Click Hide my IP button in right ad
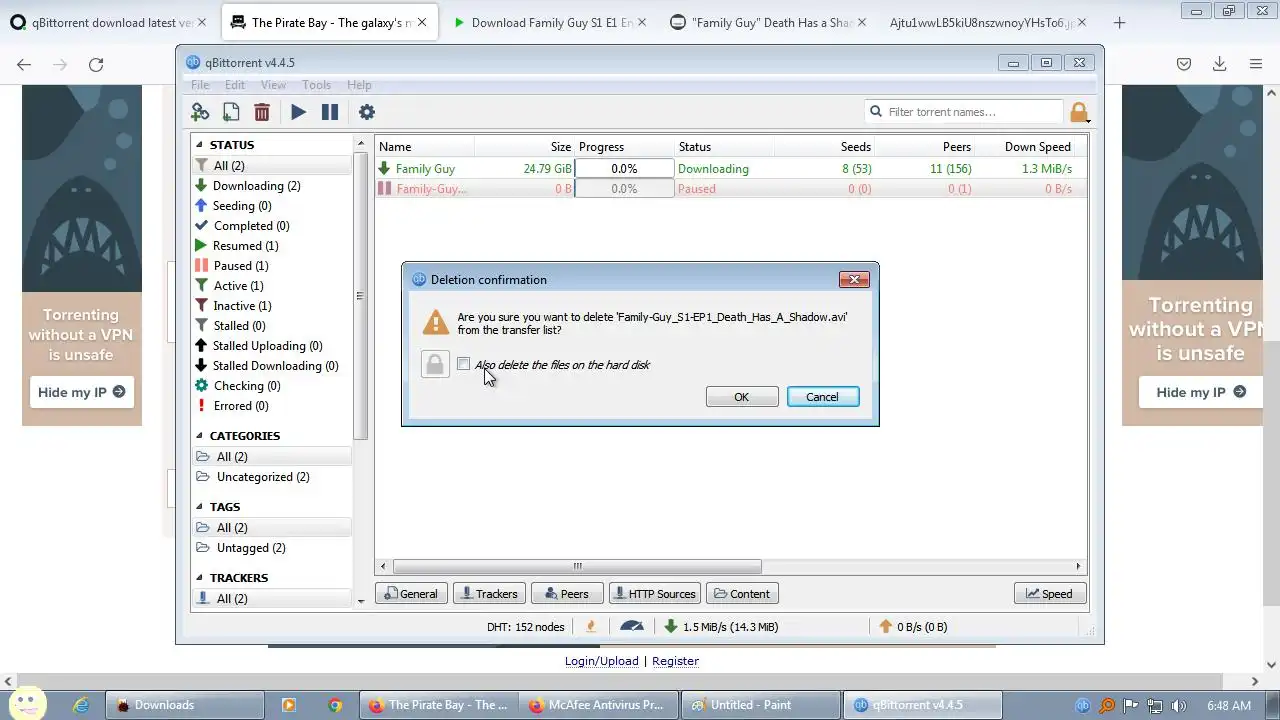The height and width of the screenshot is (720, 1280). click(1201, 392)
